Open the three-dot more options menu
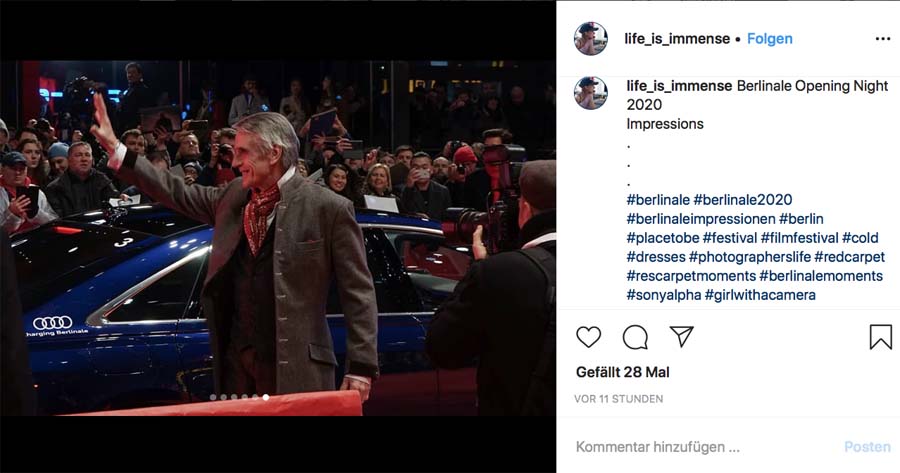The height and width of the screenshot is (473, 900). point(883,39)
